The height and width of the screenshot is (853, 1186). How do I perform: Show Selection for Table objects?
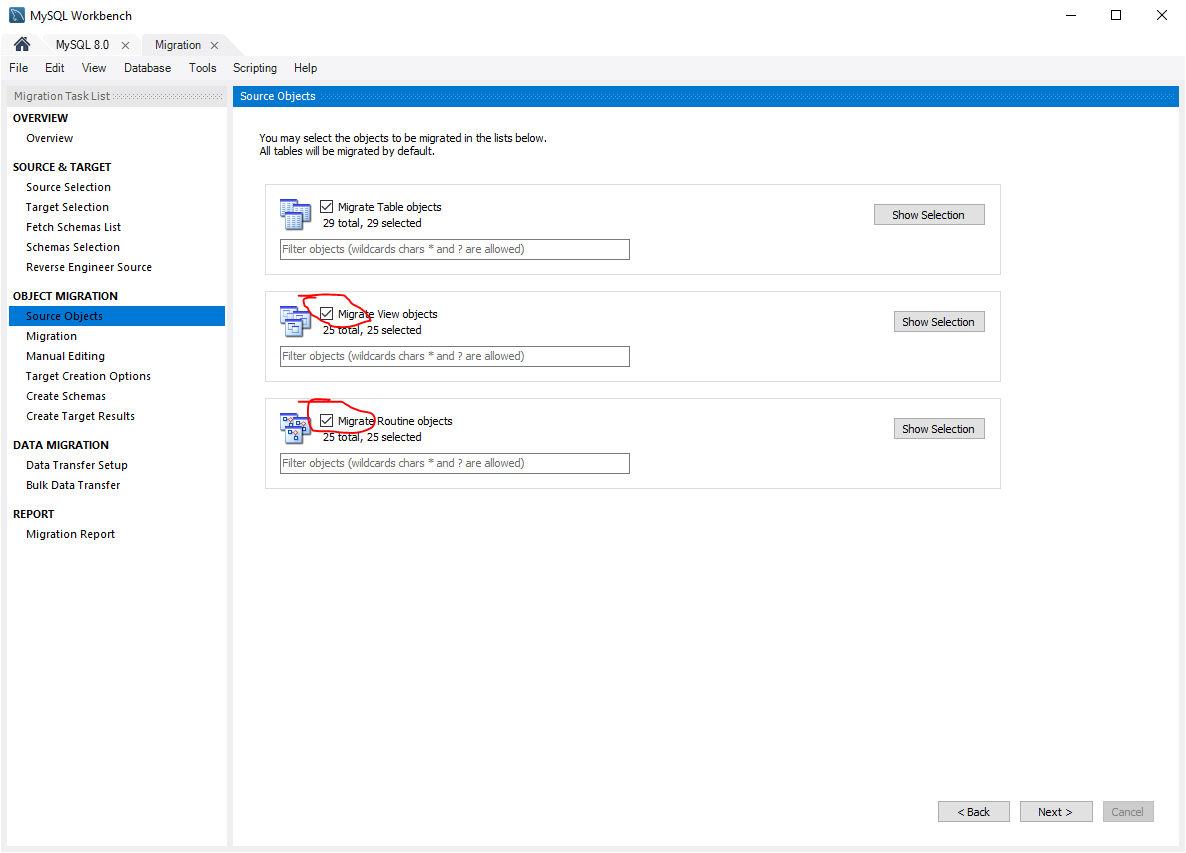[928, 215]
